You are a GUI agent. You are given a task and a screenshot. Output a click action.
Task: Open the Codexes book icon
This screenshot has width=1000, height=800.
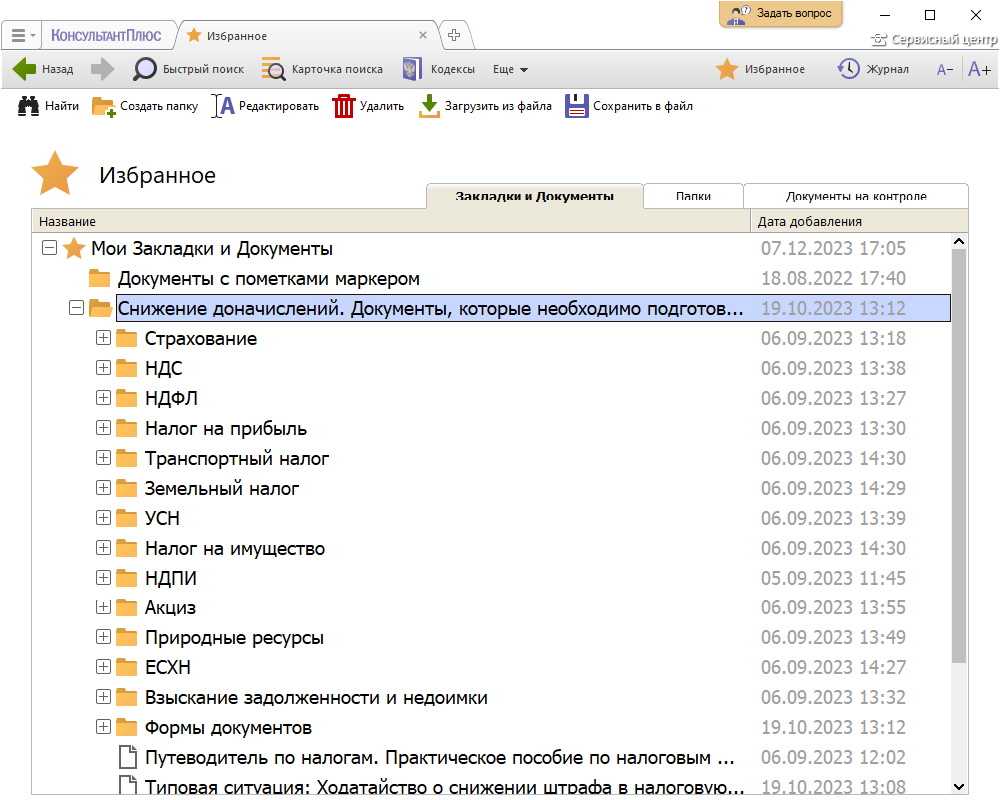(412, 69)
